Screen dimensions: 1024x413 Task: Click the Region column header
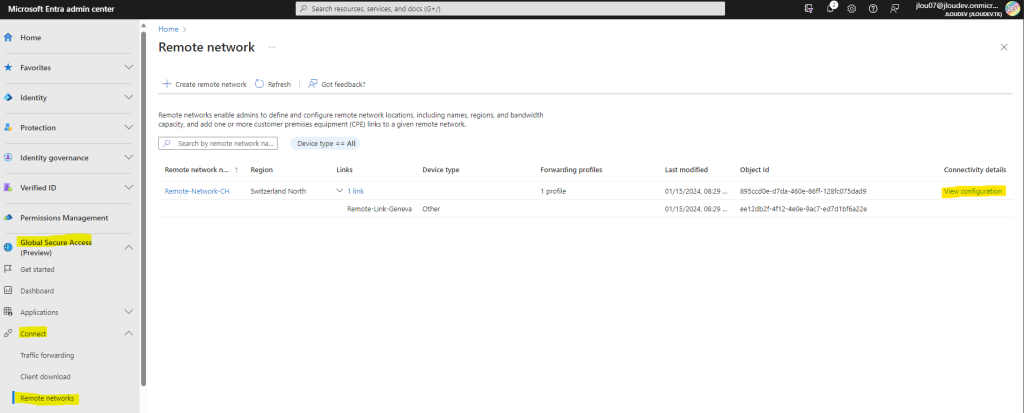[261, 170]
